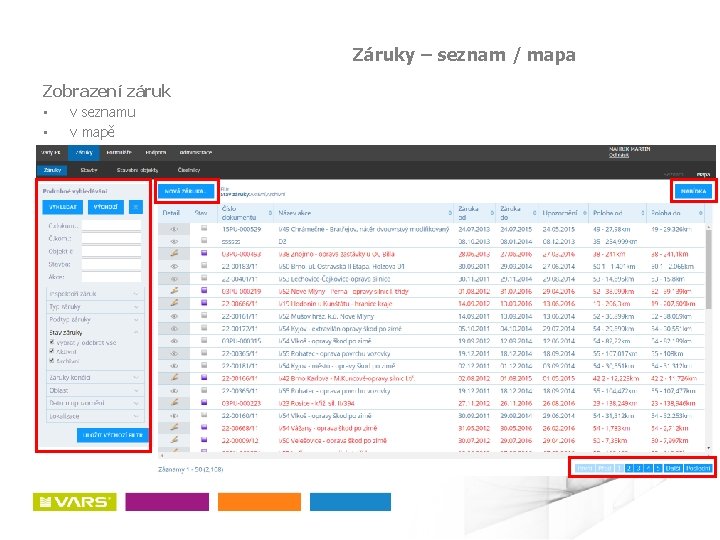Image resolution: width=720 pixels, height=540 pixels.
Task: Toggle the select/deselect all checkbox
Action: (x=52, y=342)
